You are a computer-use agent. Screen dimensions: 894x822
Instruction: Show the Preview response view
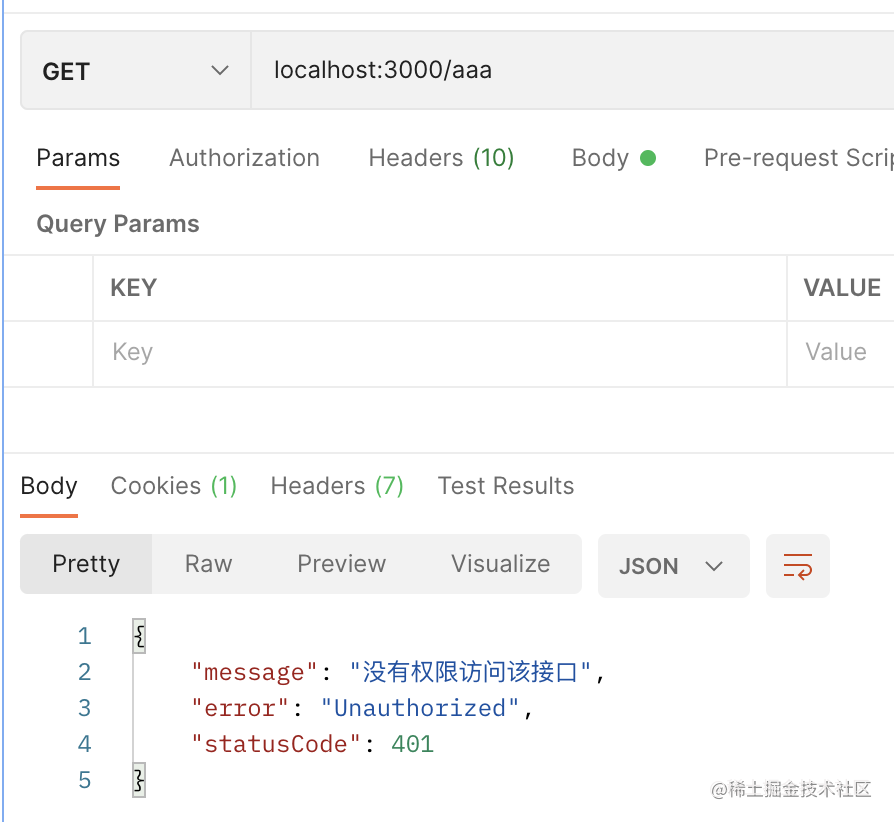coord(341,564)
